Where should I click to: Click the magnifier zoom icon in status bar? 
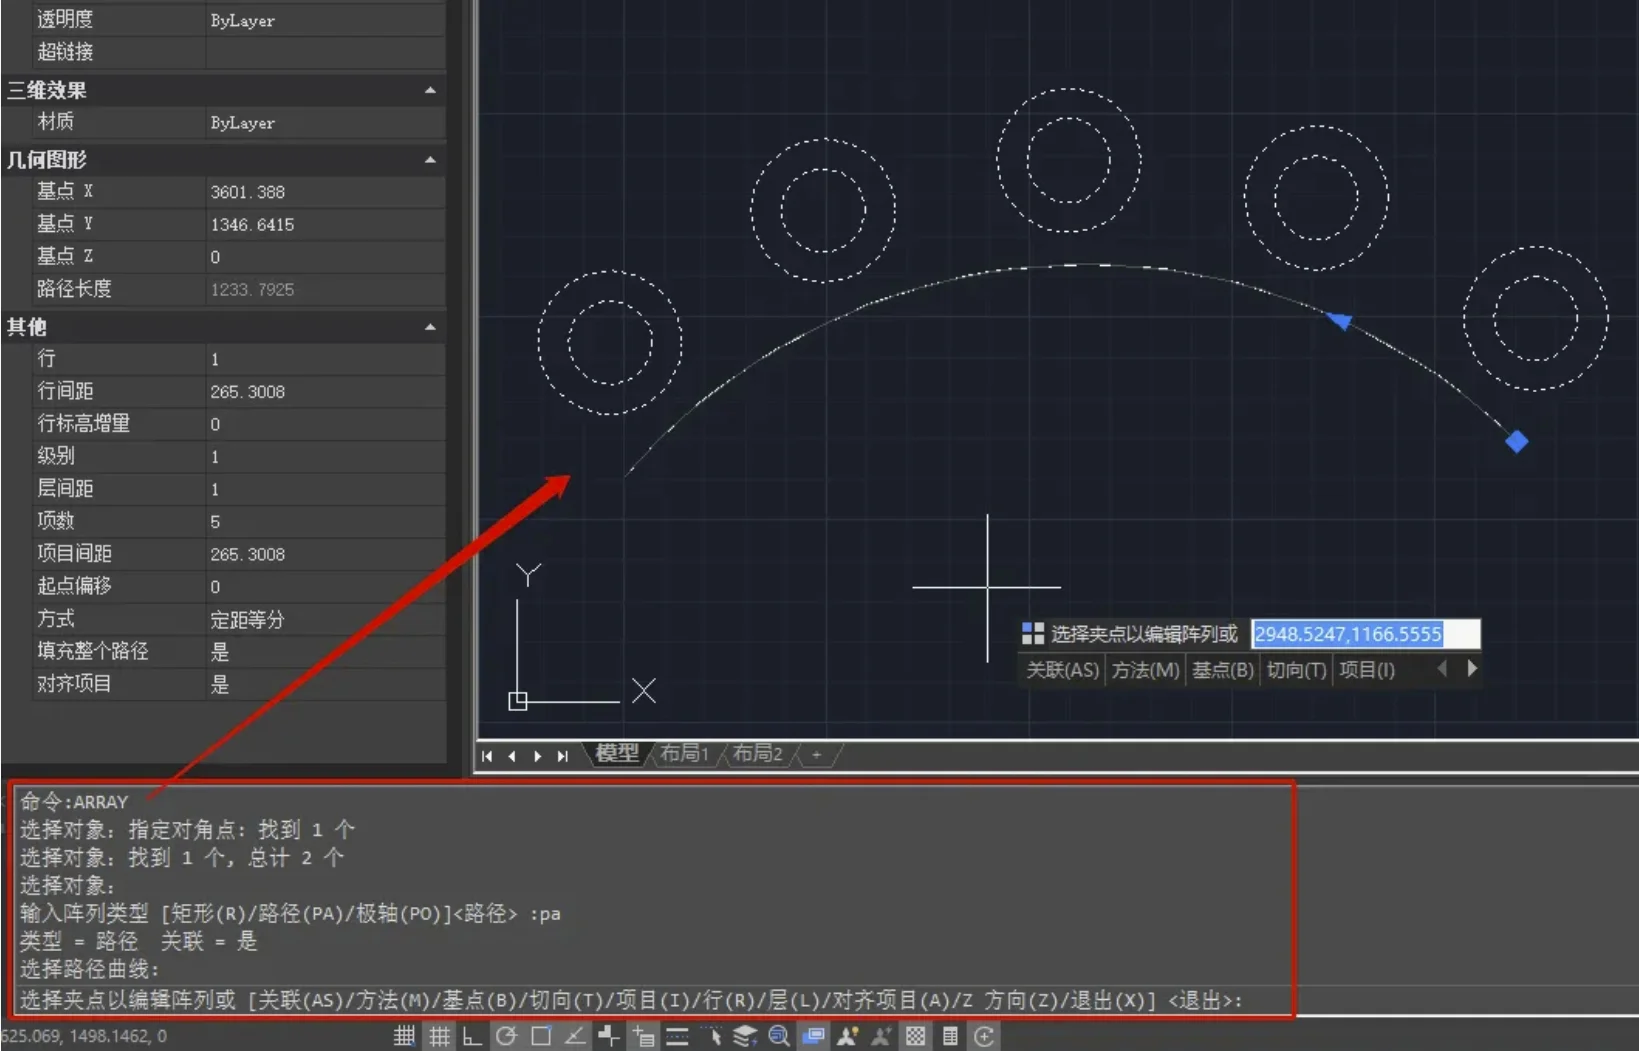[x=779, y=1036]
